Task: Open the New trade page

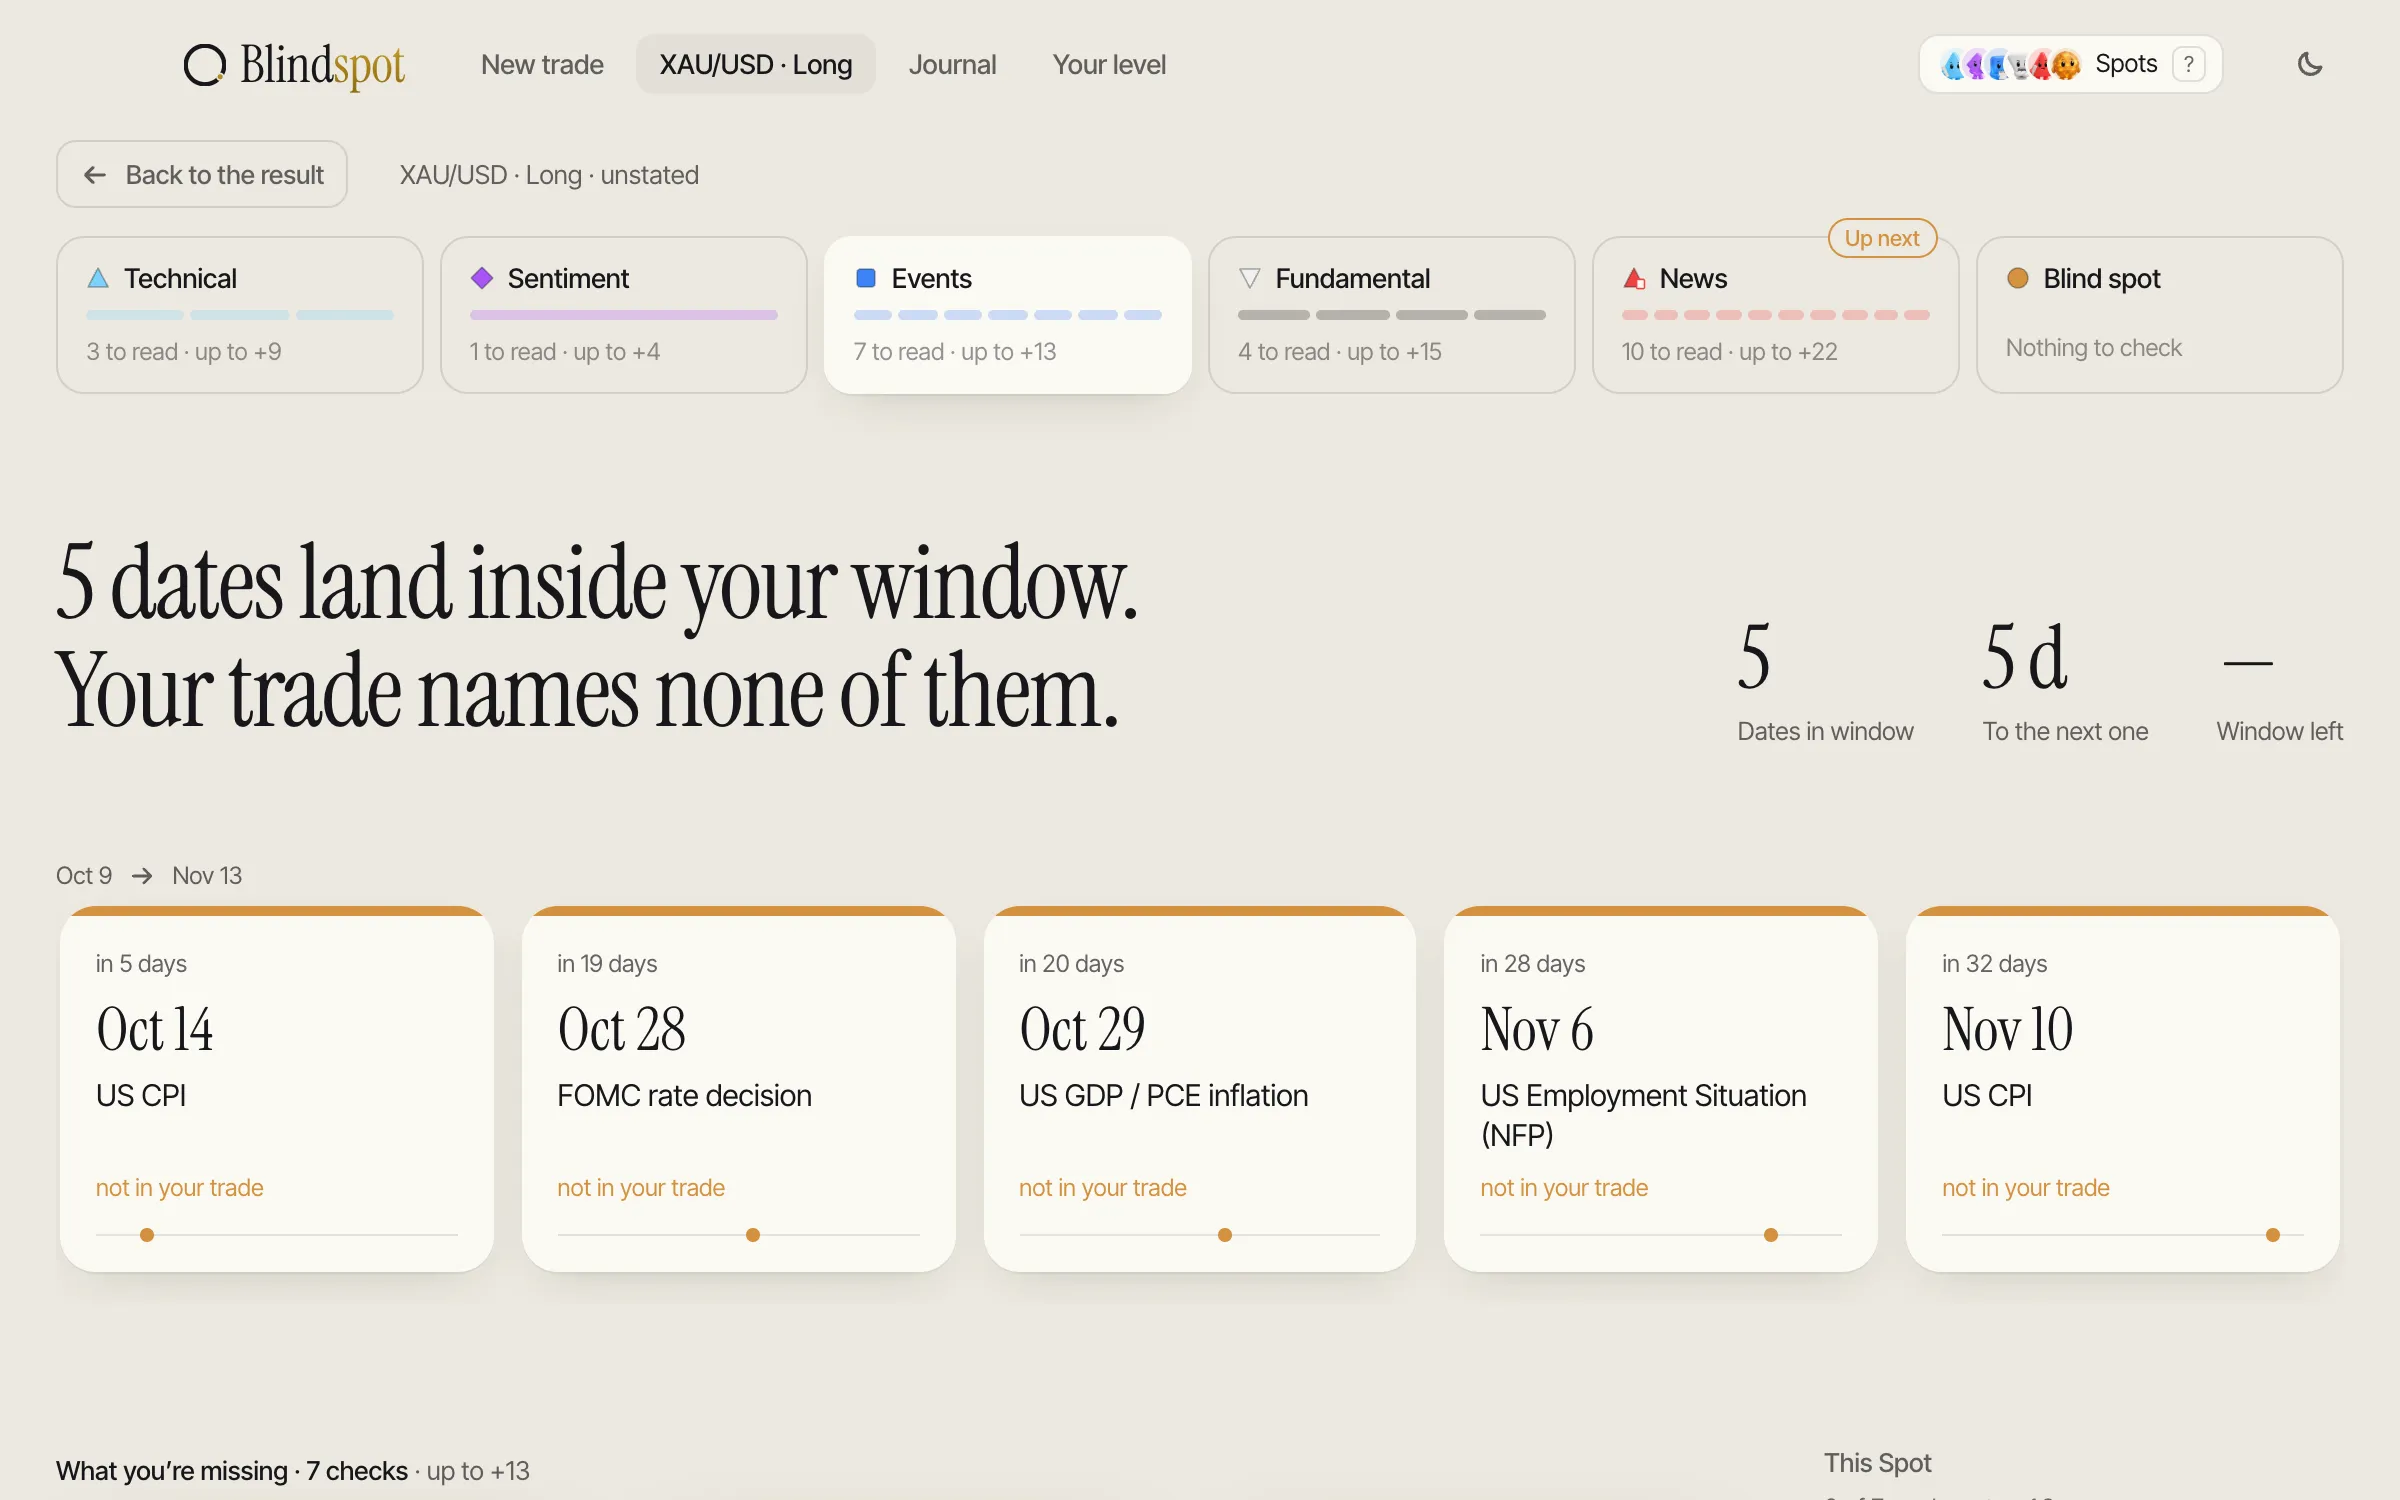Action: 542,64
